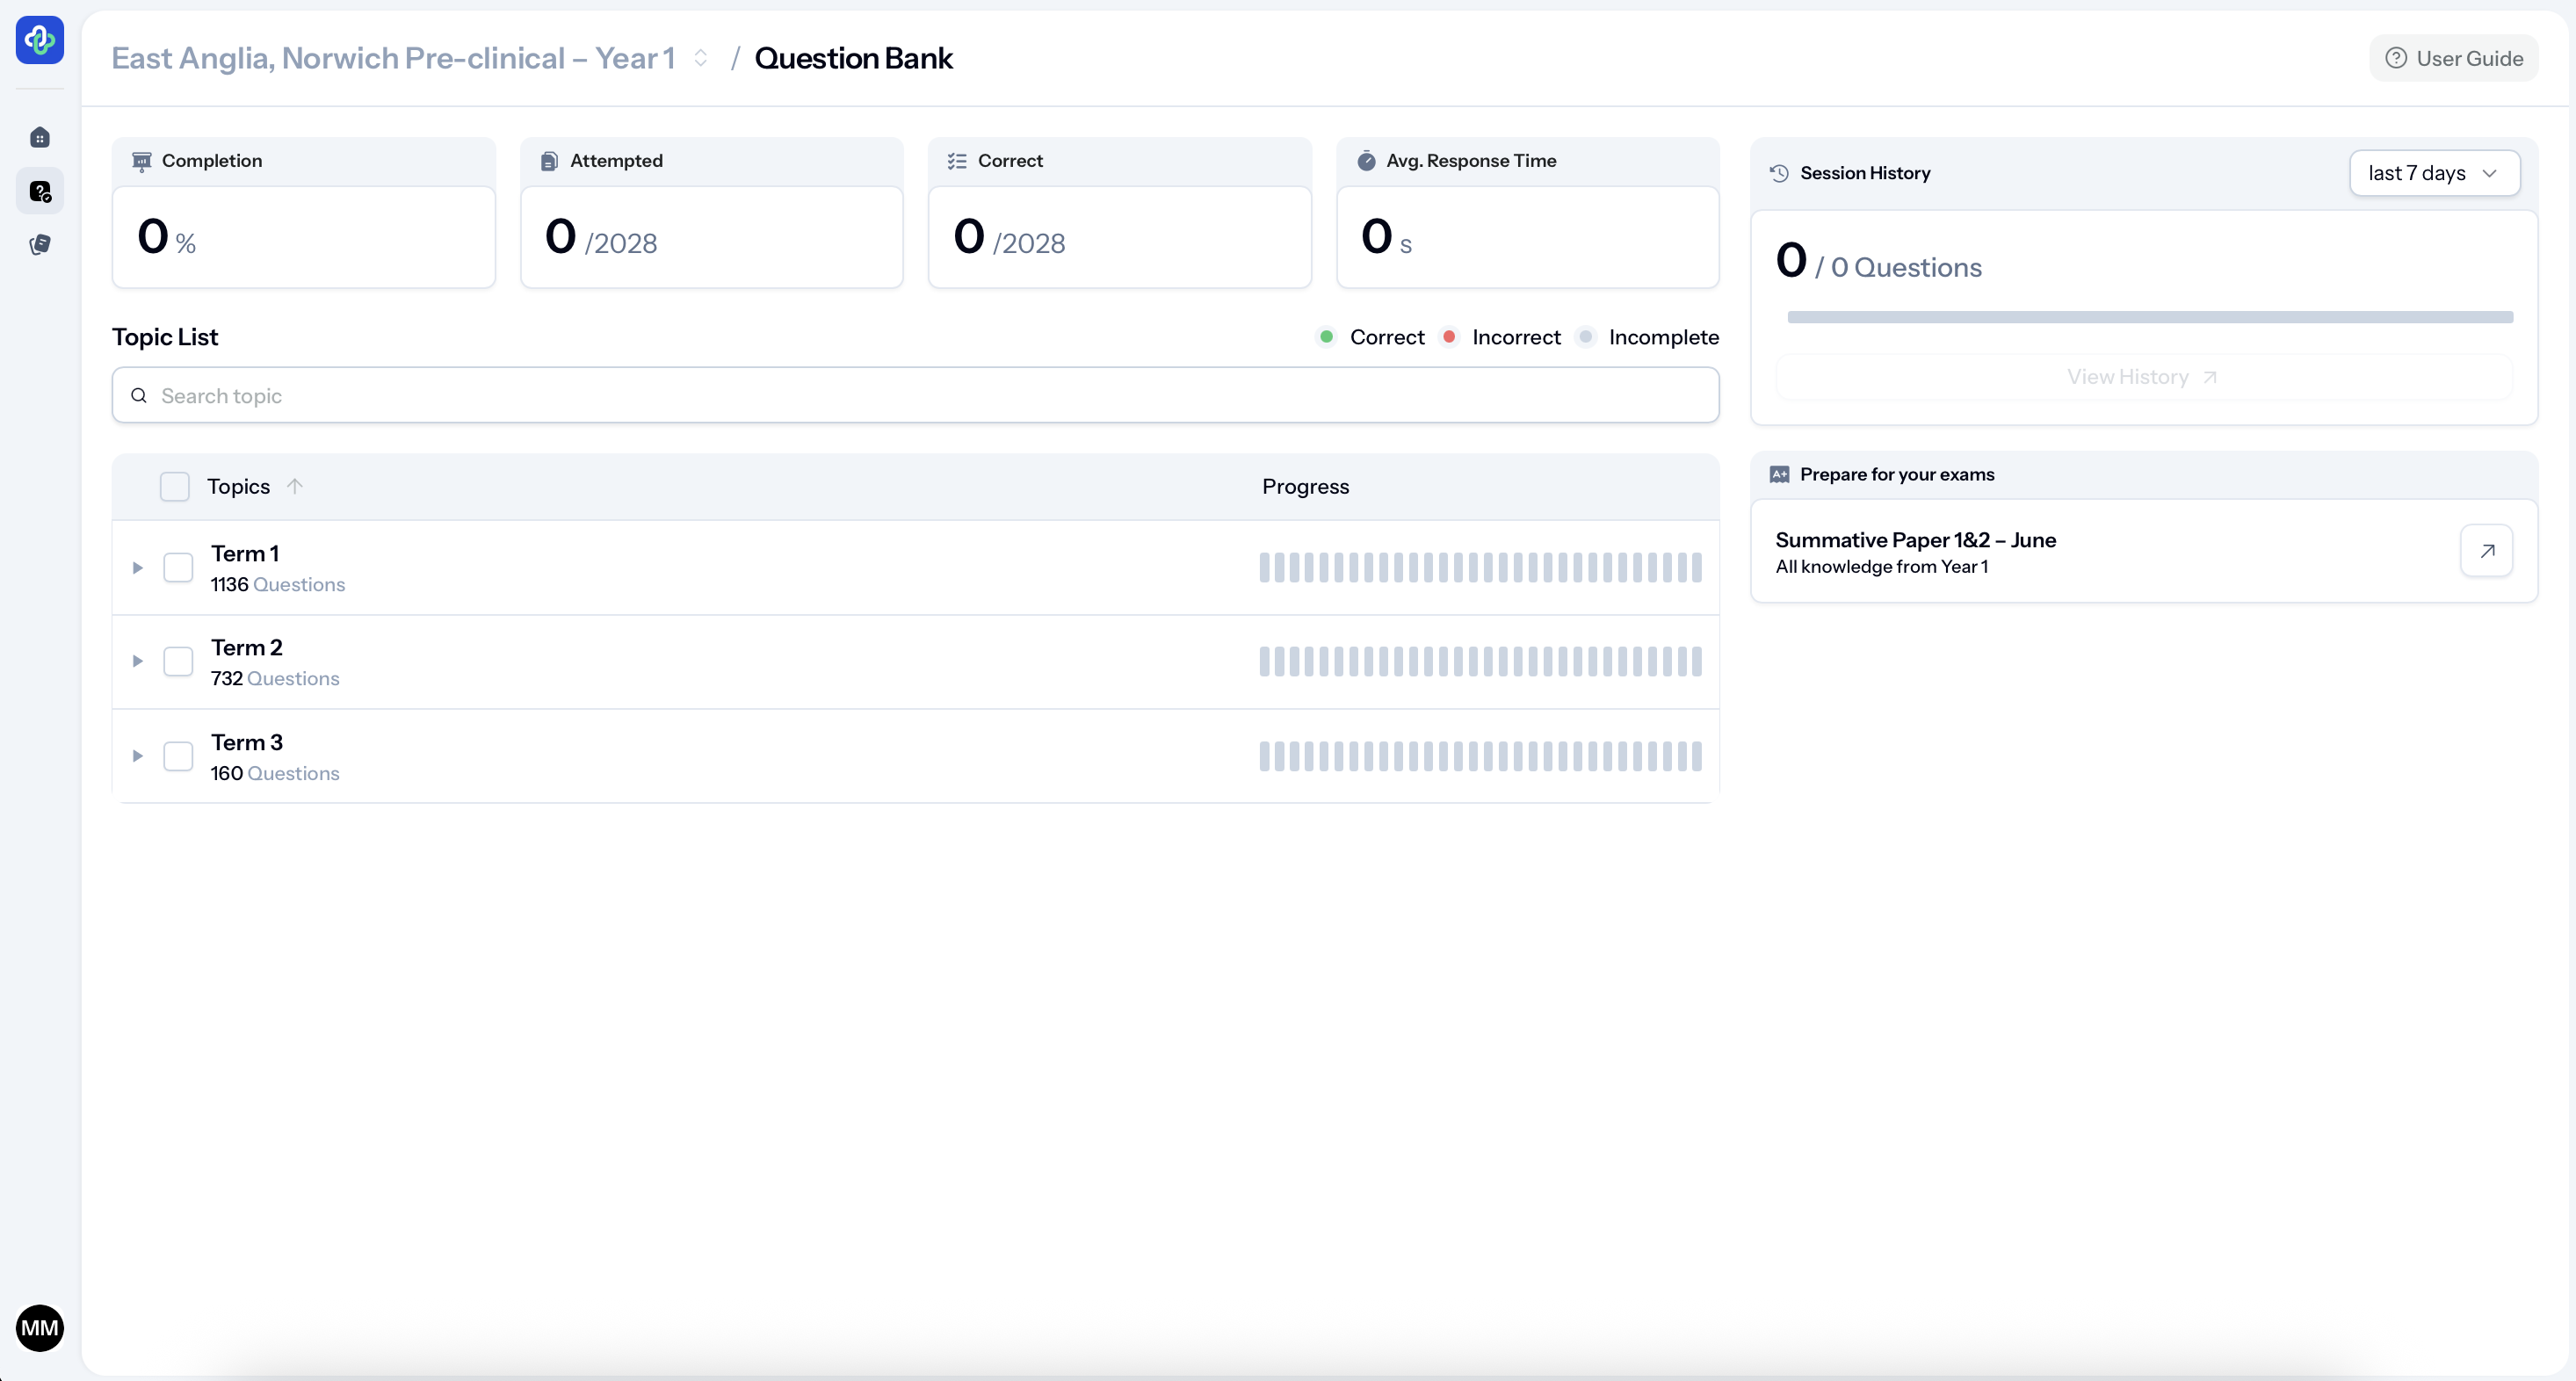Screen dimensions: 2576x1381
Task: Expand the Term 3 topic row
Action: point(138,756)
